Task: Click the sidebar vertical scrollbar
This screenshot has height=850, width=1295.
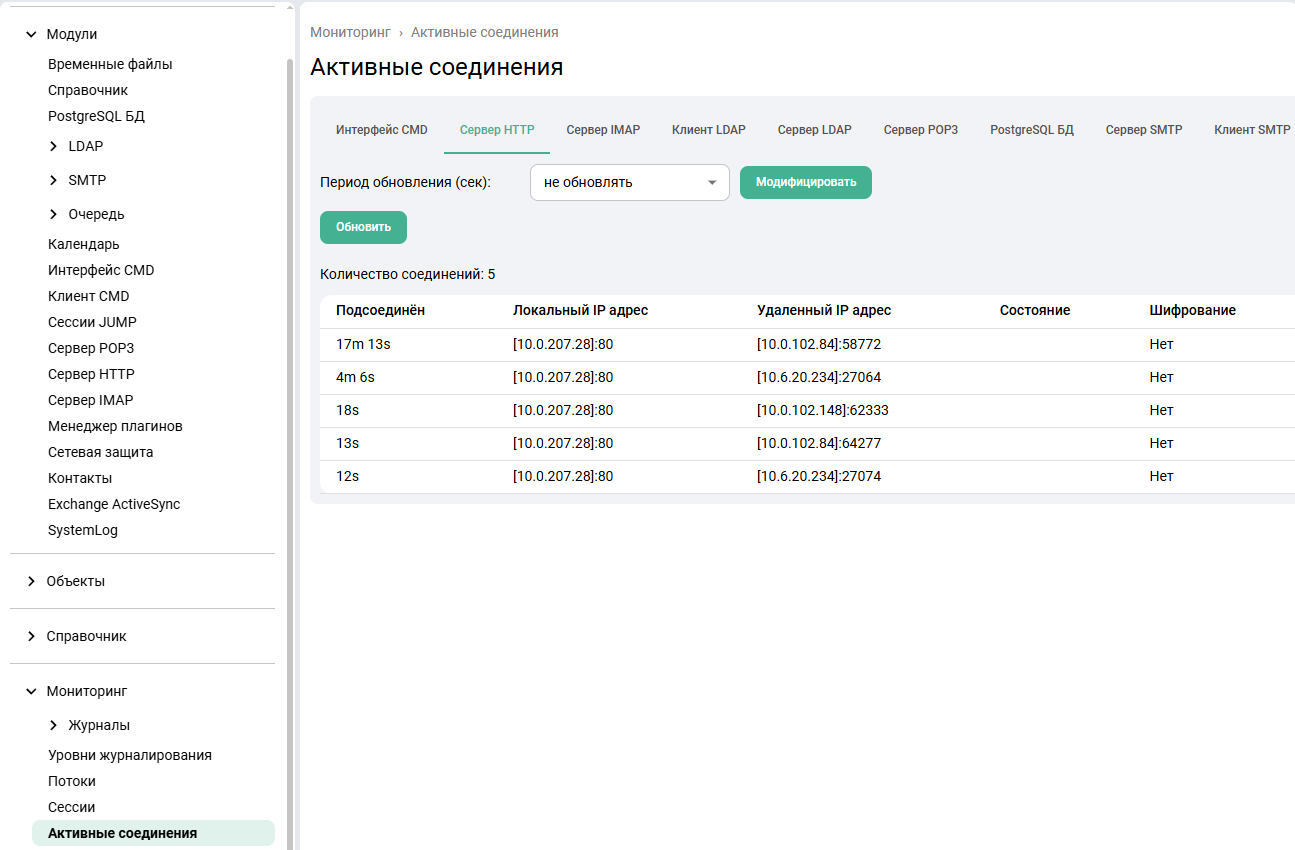Action: (290, 400)
